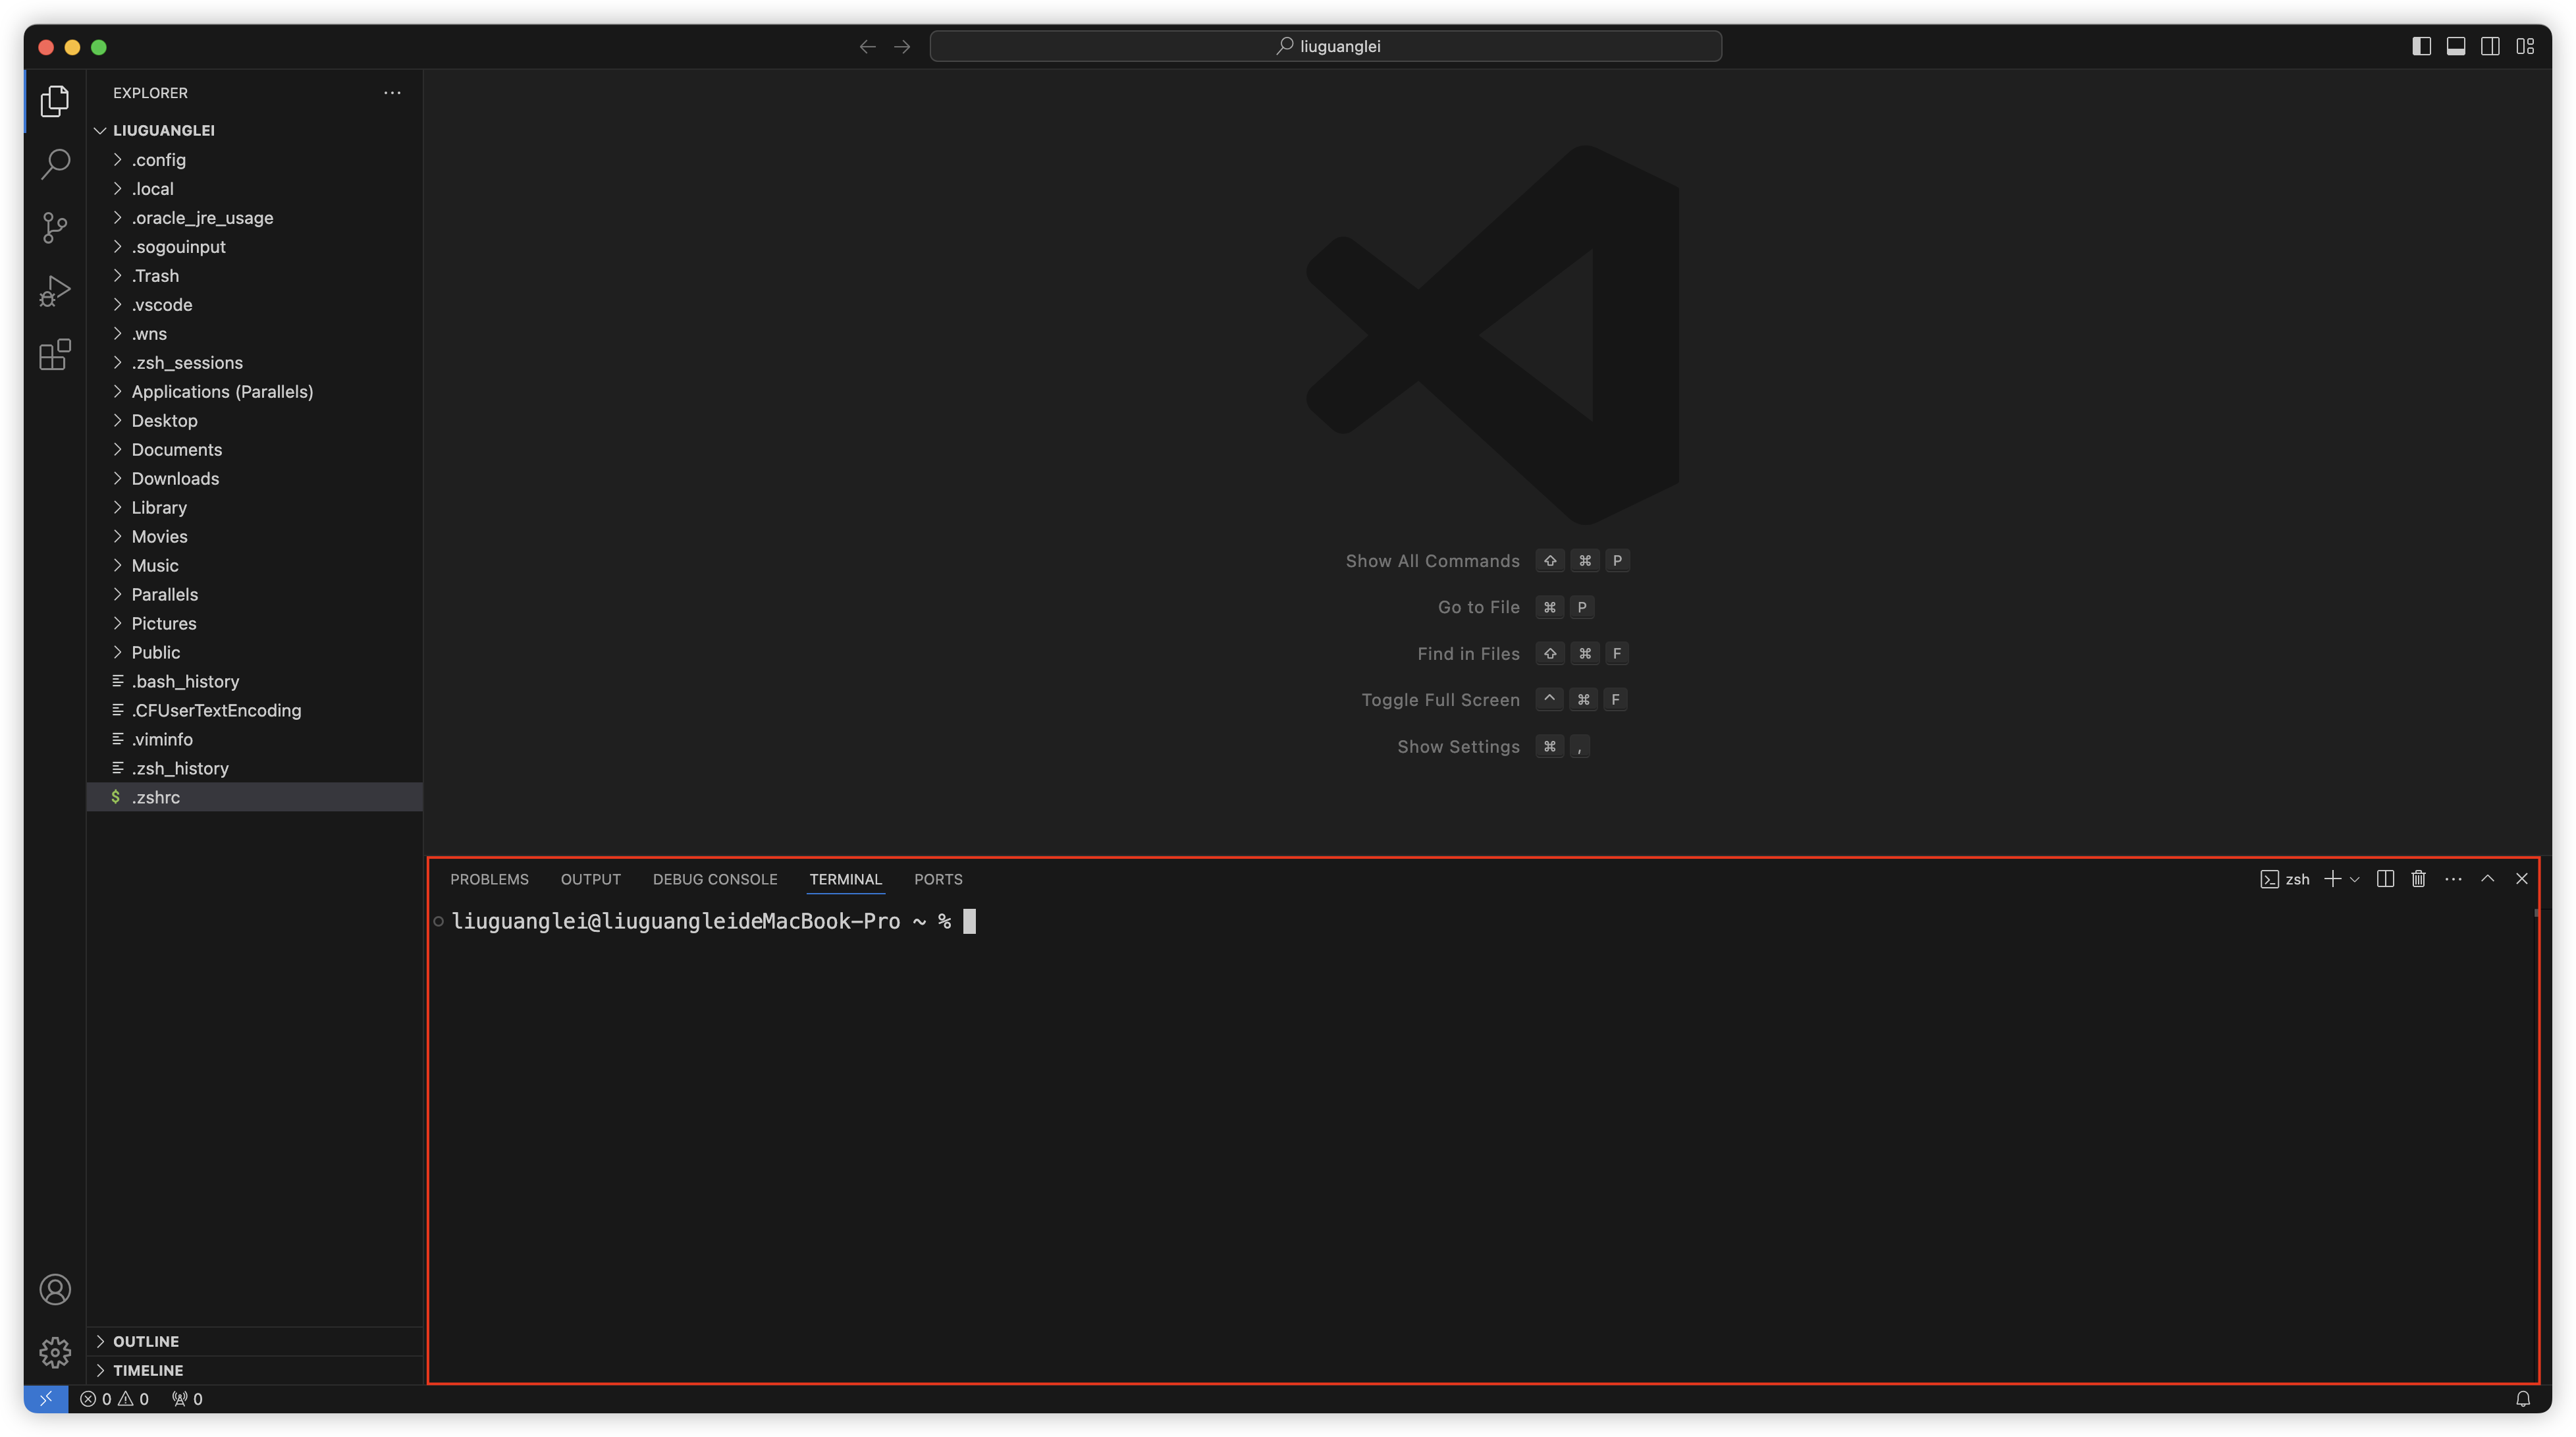Click the errors and warnings status indicator
Screen dimensions: 2576x1437
tap(114, 1399)
